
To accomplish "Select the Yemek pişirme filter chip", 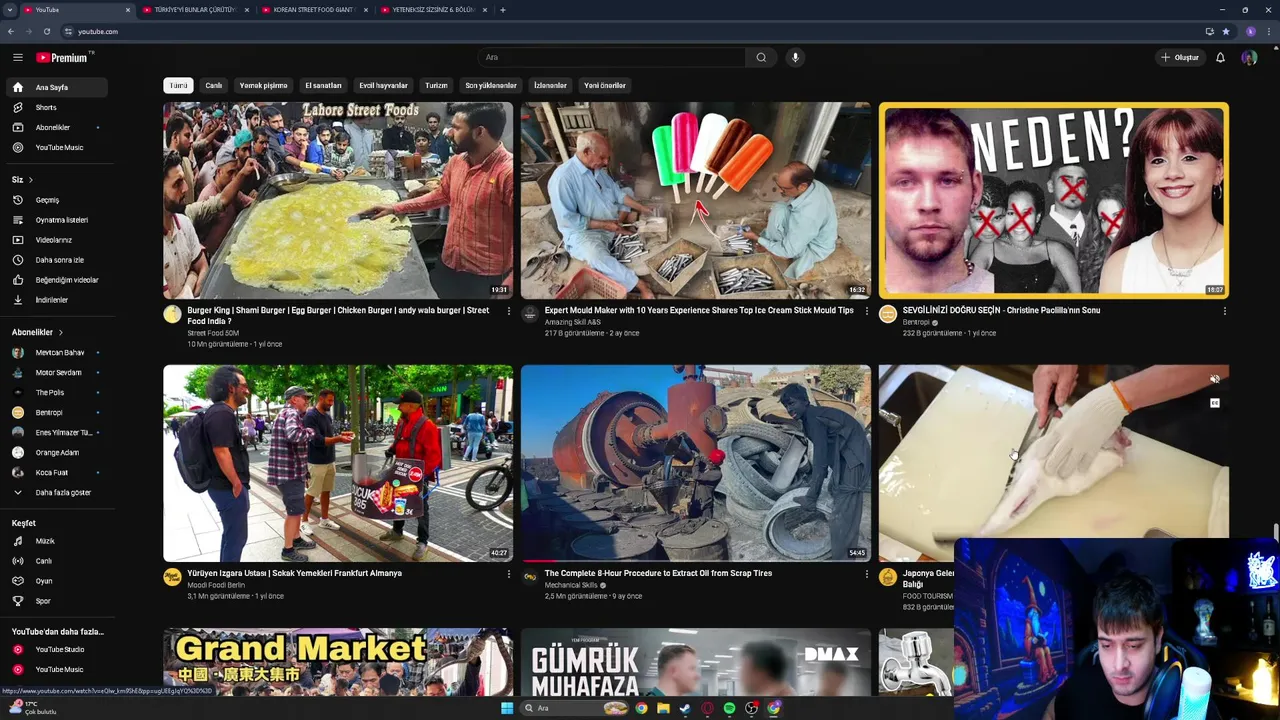I will [x=263, y=86].
